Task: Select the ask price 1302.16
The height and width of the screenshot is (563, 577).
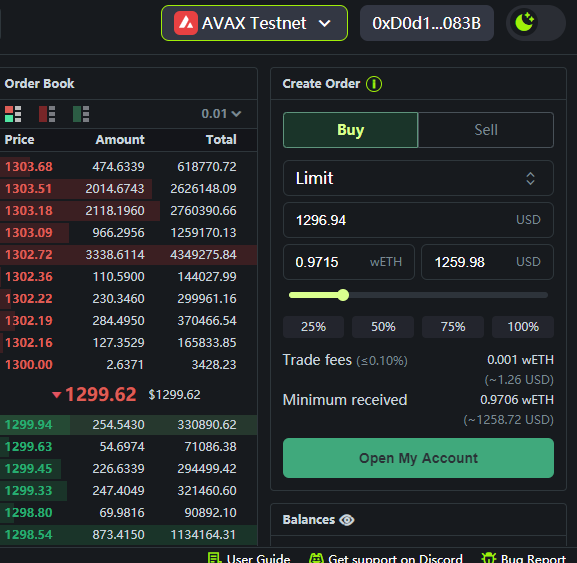Action: coord(29,343)
